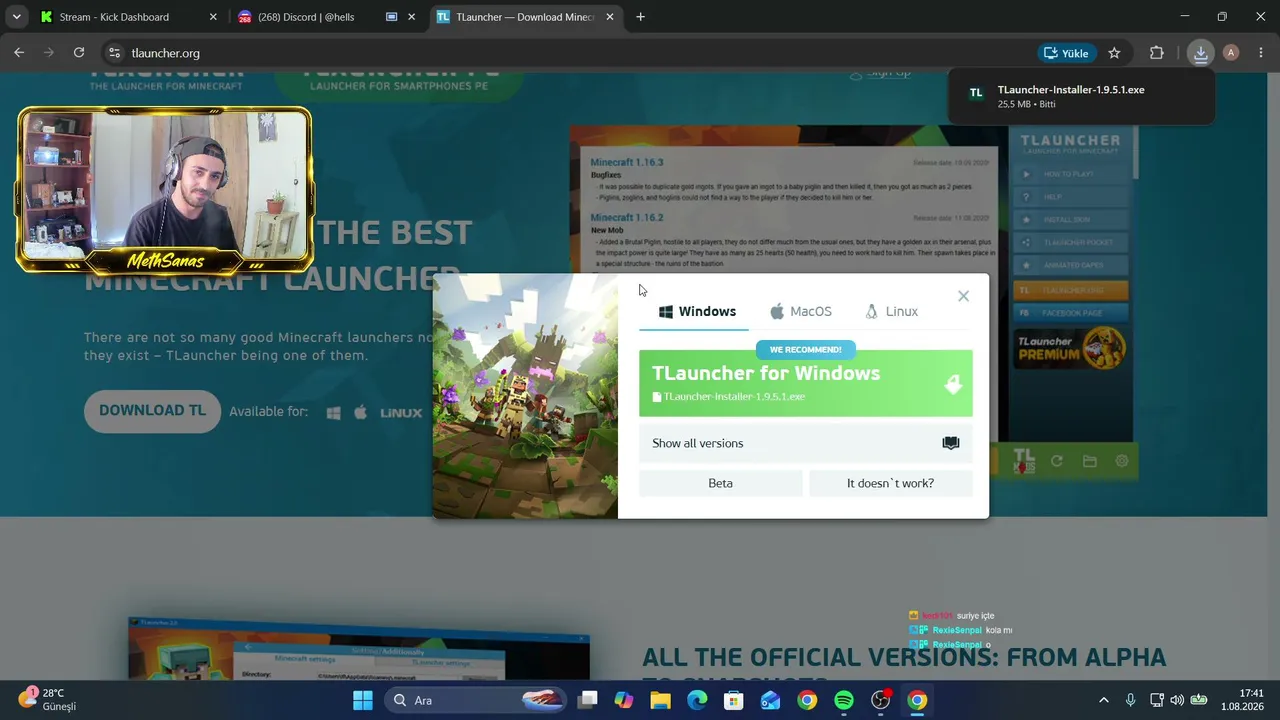Open the It doesn't work? help
The image size is (1280, 720).
click(x=890, y=483)
